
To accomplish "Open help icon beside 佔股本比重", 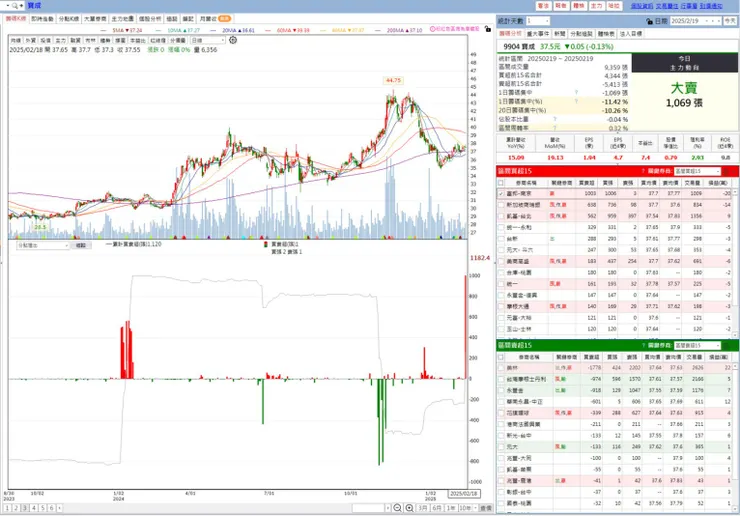I will click(x=555, y=119).
